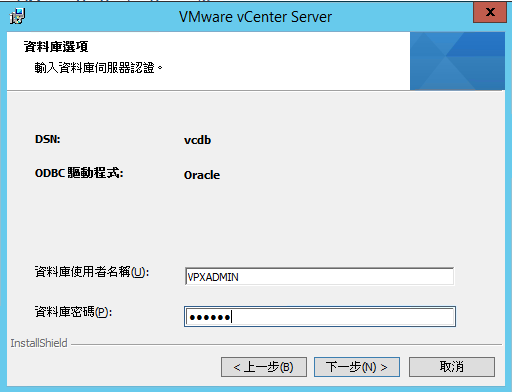Image resolution: width=512 pixels, height=392 pixels.
Task: Close the VMware vCenter Server dialog
Action: (x=490, y=13)
